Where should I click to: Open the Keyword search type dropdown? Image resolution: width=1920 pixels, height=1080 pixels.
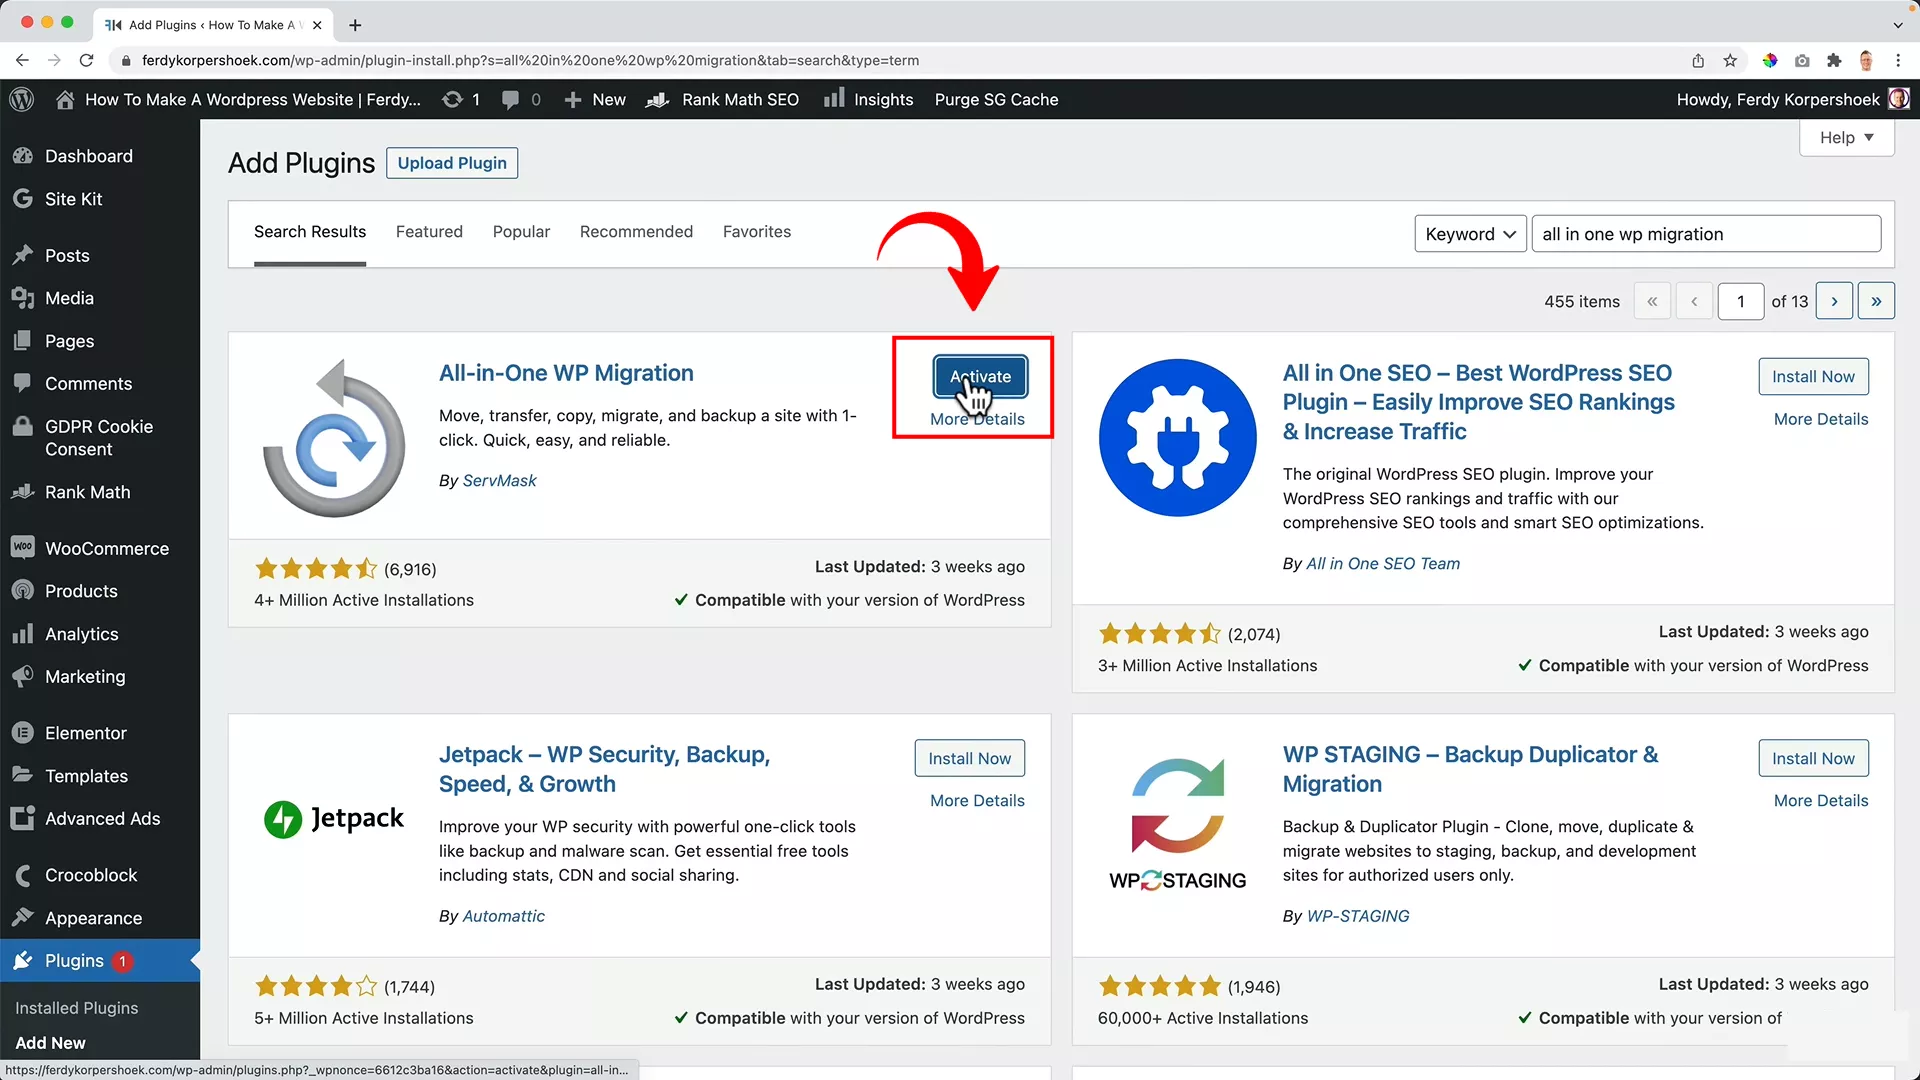click(1470, 234)
